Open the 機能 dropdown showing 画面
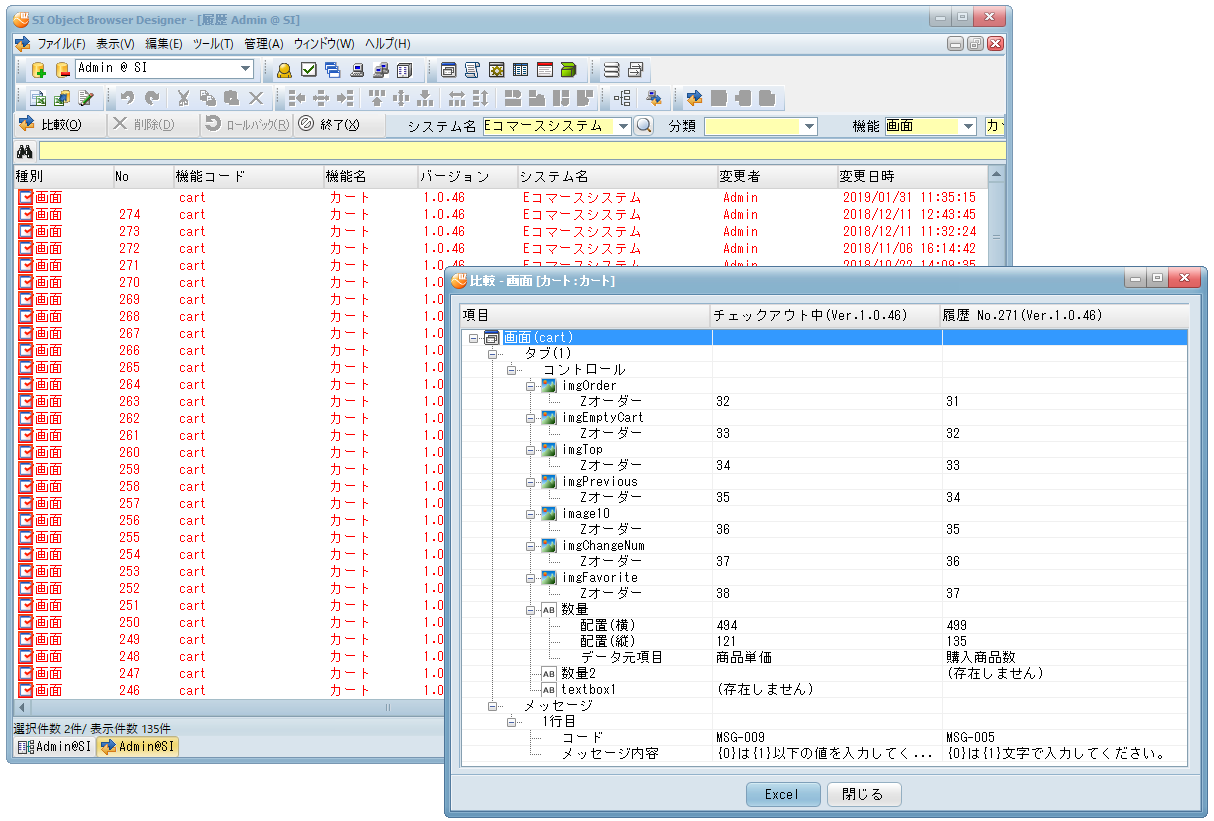The width and height of the screenshot is (1214, 821). point(968,126)
